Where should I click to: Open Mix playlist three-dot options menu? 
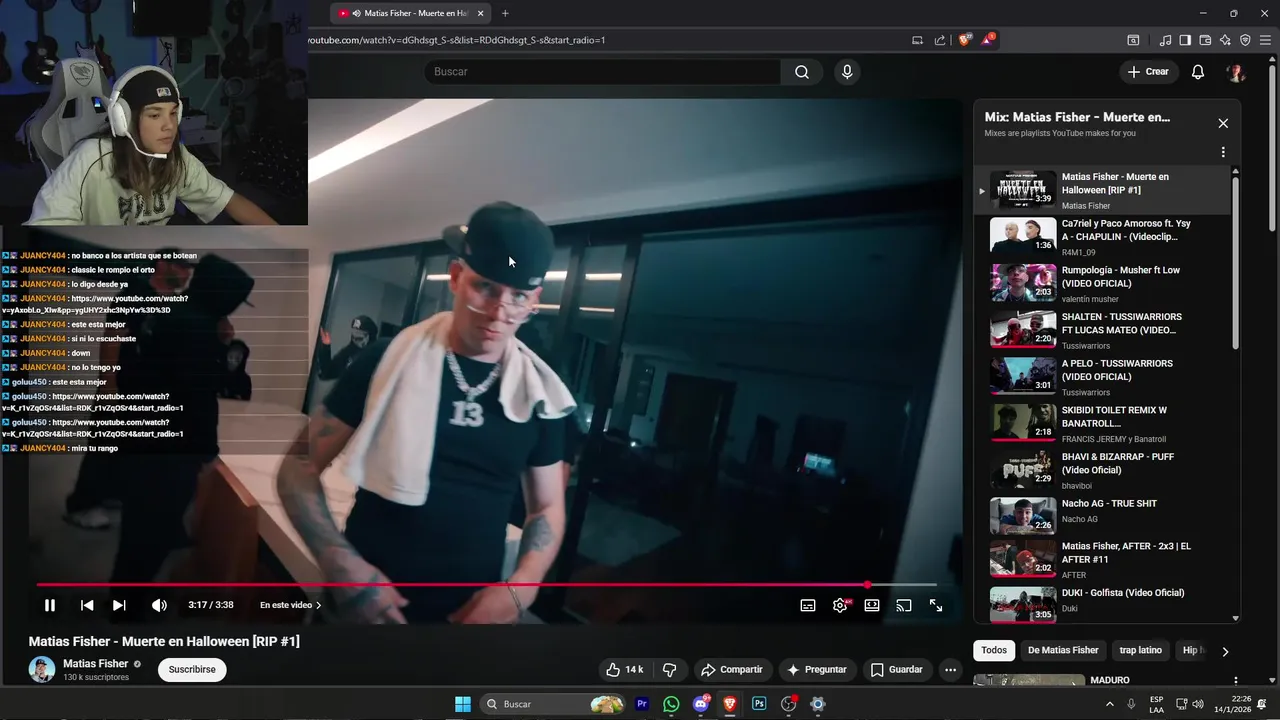[x=1223, y=153]
